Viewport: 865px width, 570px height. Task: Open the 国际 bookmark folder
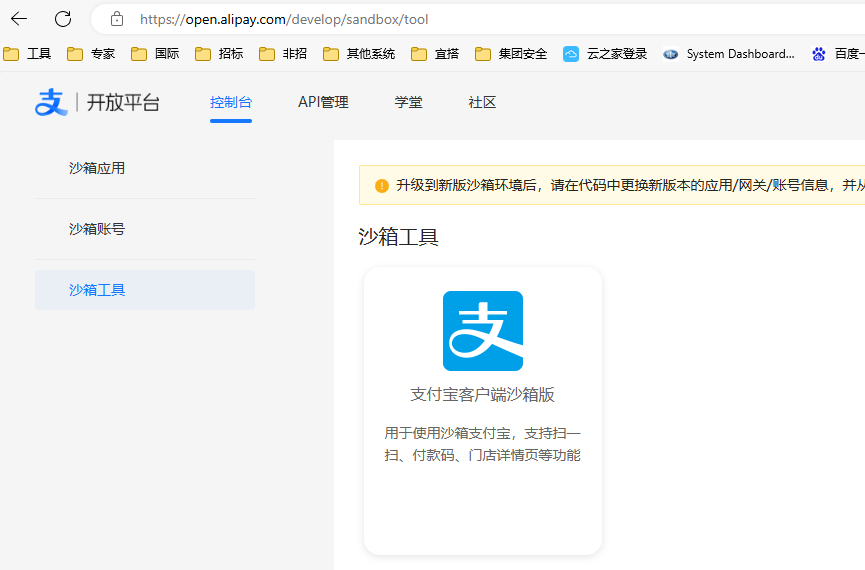[155, 54]
